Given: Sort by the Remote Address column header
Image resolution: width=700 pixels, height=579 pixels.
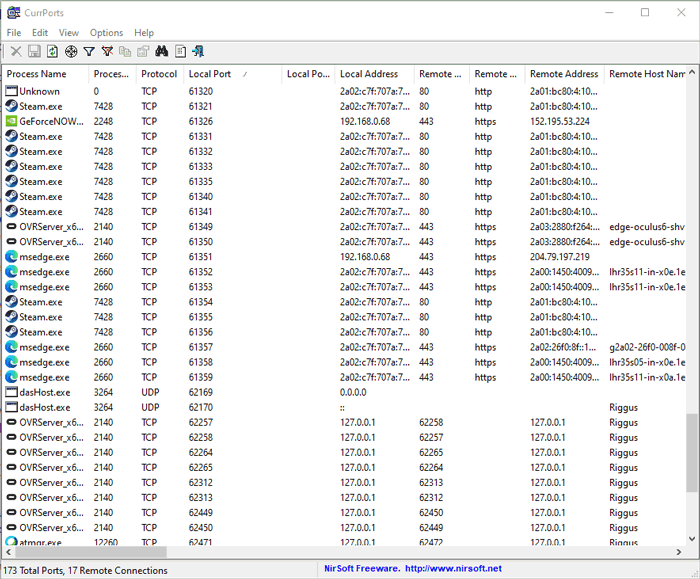Looking at the screenshot, I should tap(564, 74).
